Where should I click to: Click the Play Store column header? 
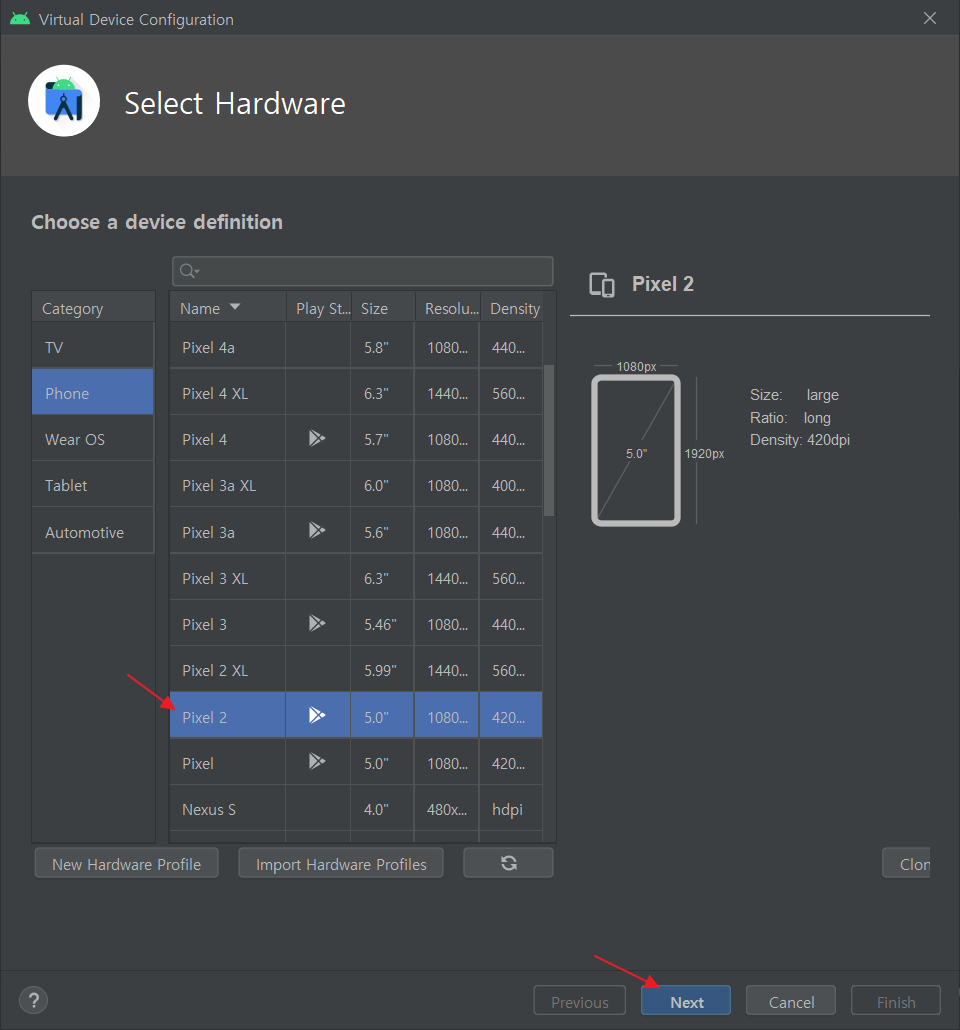[319, 307]
